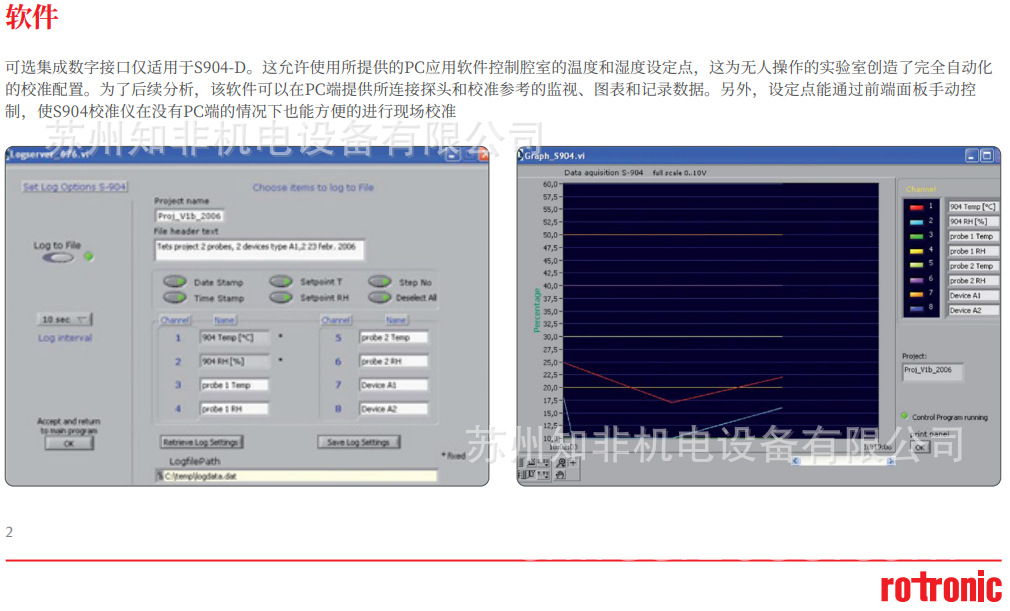Click Save Log Settings button
Viewport: 1010px width, 611px height.
[x=358, y=442]
